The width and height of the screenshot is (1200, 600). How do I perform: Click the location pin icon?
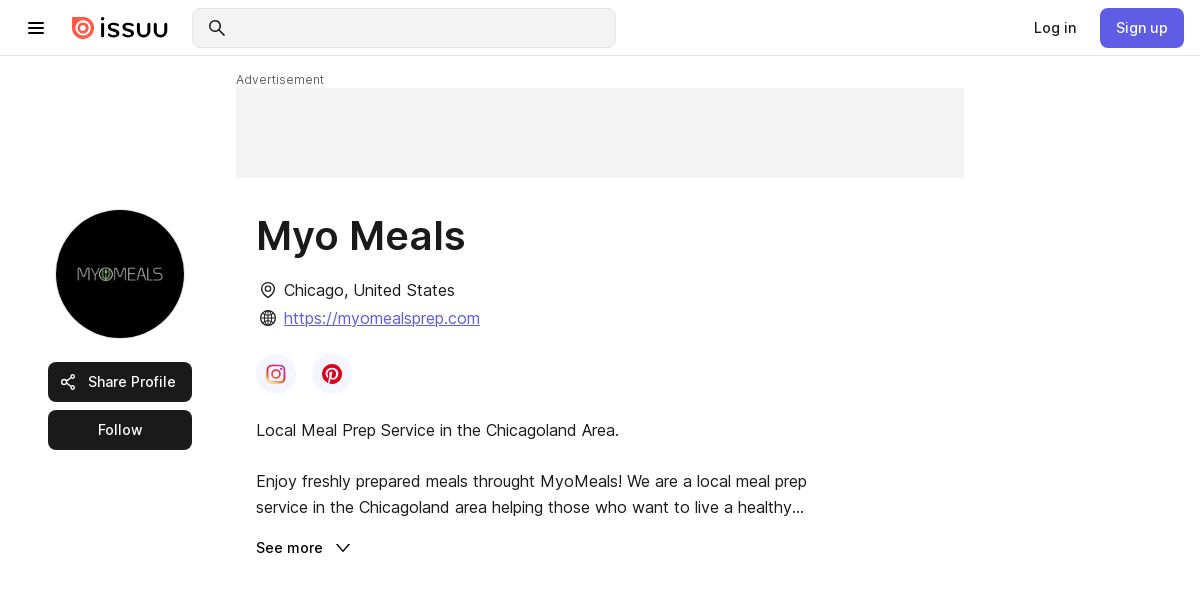(268, 290)
